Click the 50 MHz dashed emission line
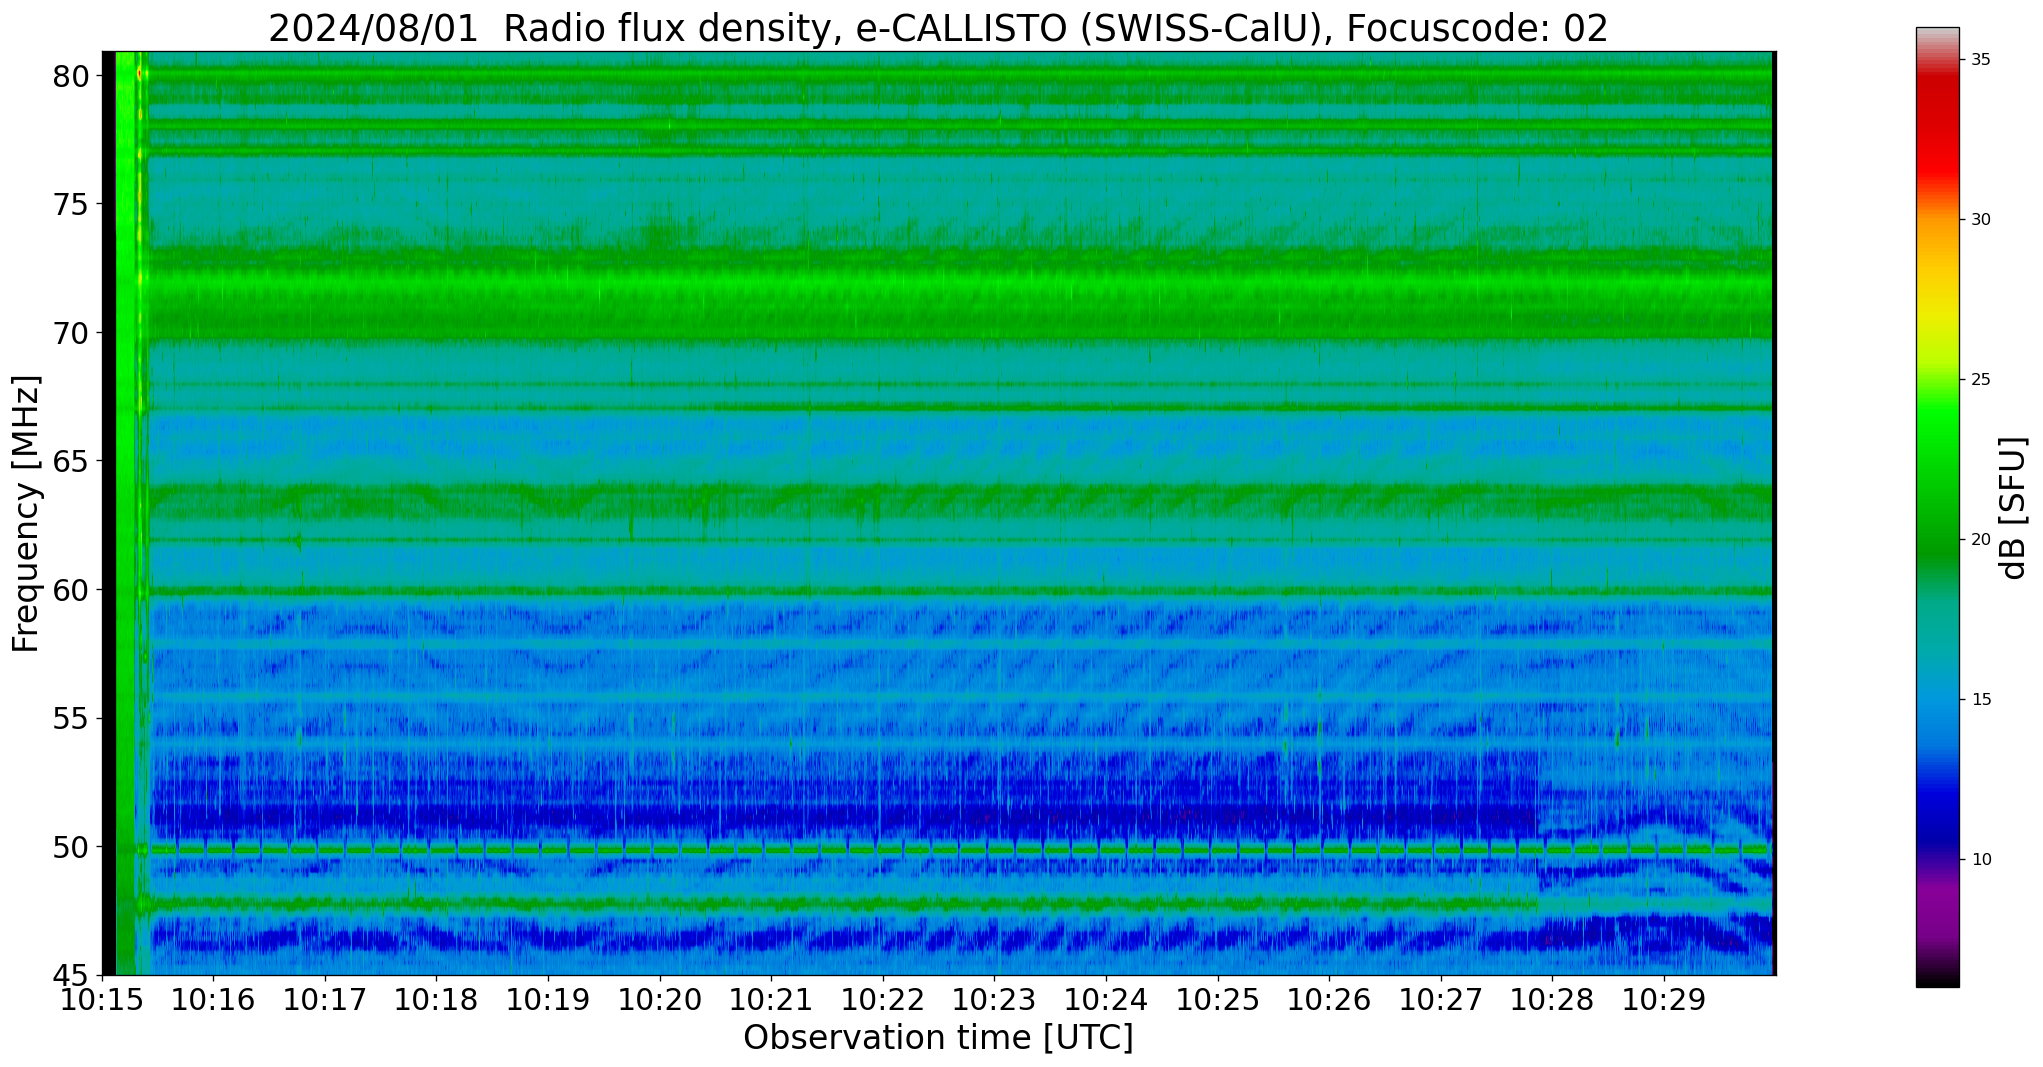The width and height of the screenshot is (2043, 1067). coord(960,849)
